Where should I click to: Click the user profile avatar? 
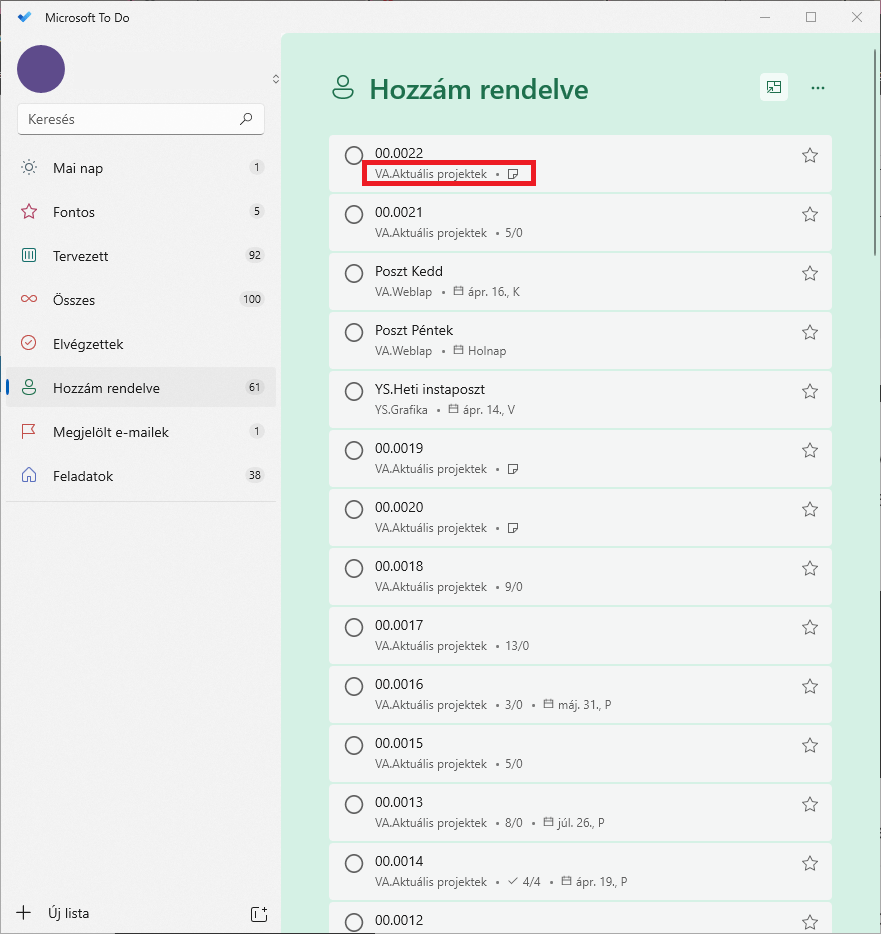41,69
